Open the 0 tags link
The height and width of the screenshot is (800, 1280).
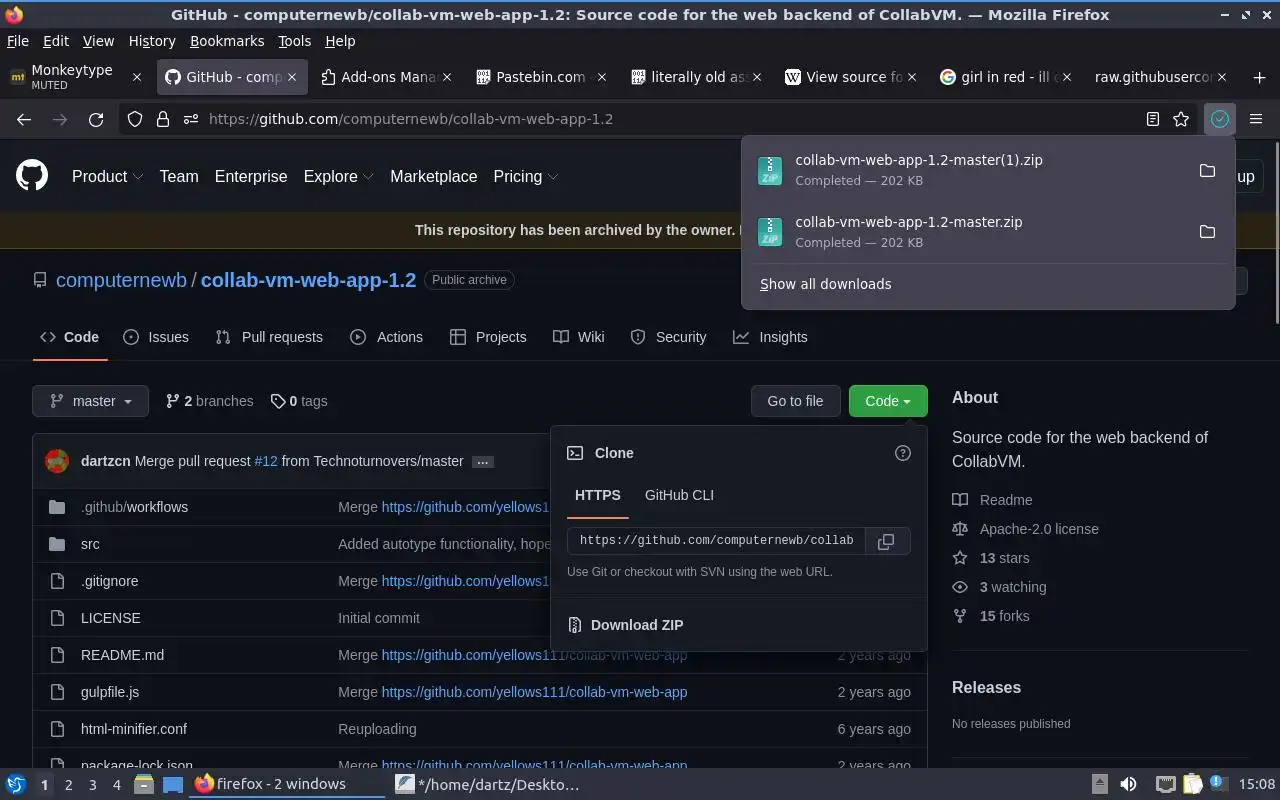(x=299, y=401)
